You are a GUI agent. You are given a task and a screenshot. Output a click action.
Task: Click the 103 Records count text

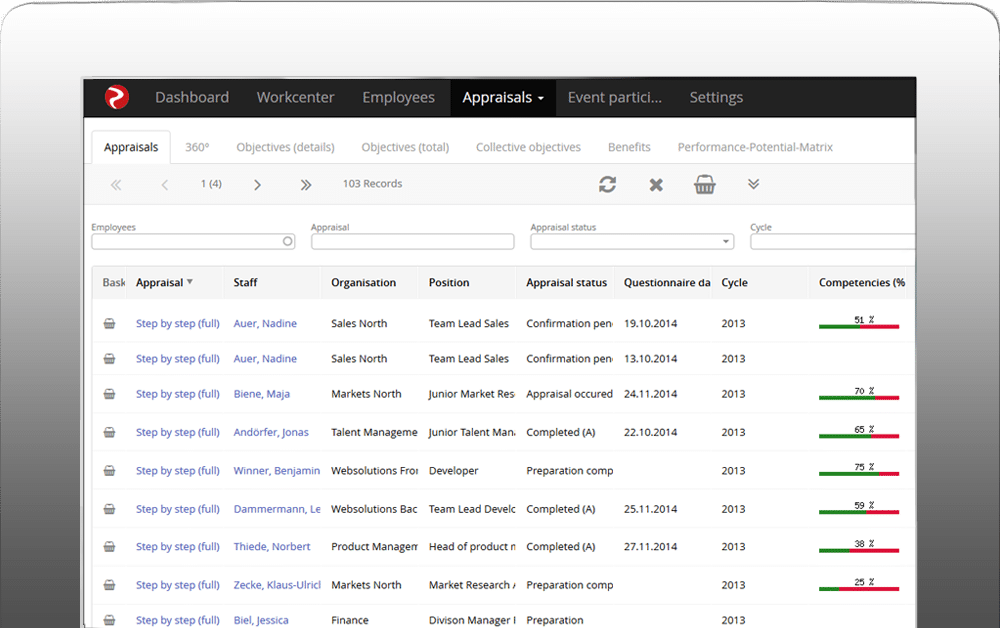(372, 184)
